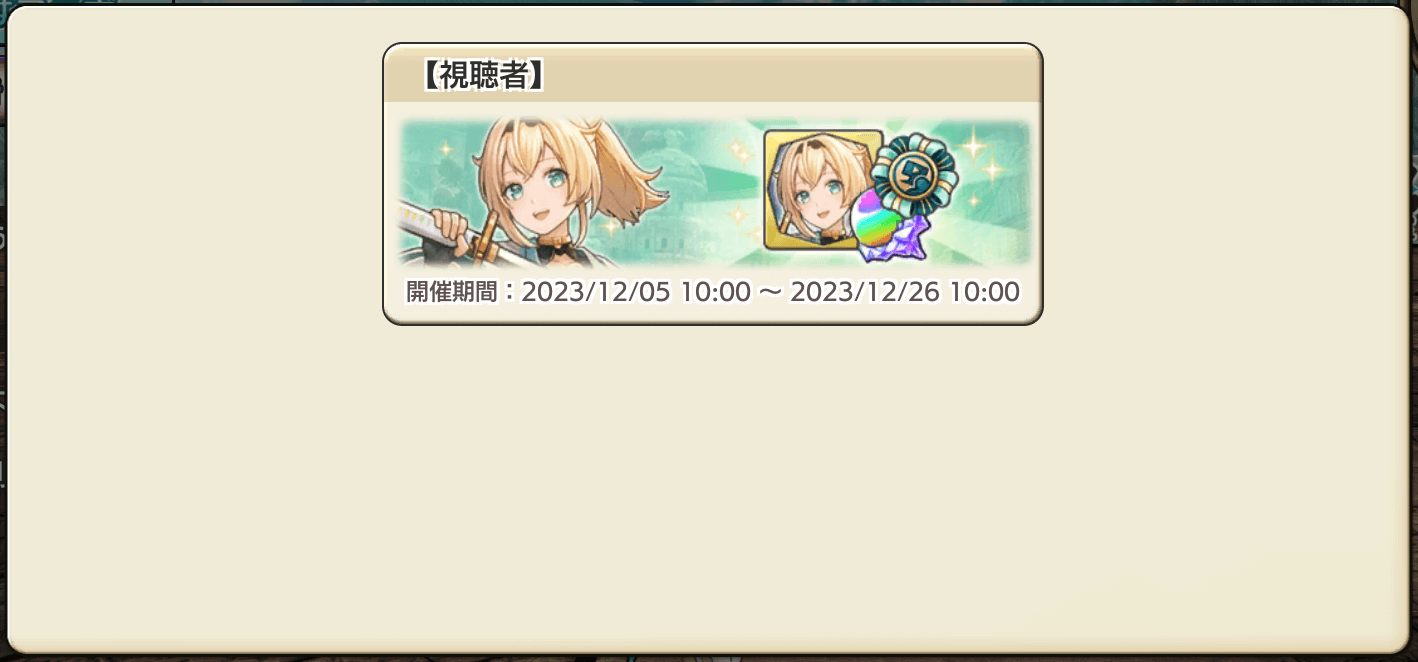
Task: Click the start date 2023/12/05 10:00
Action: pyautogui.click(x=636, y=292)
